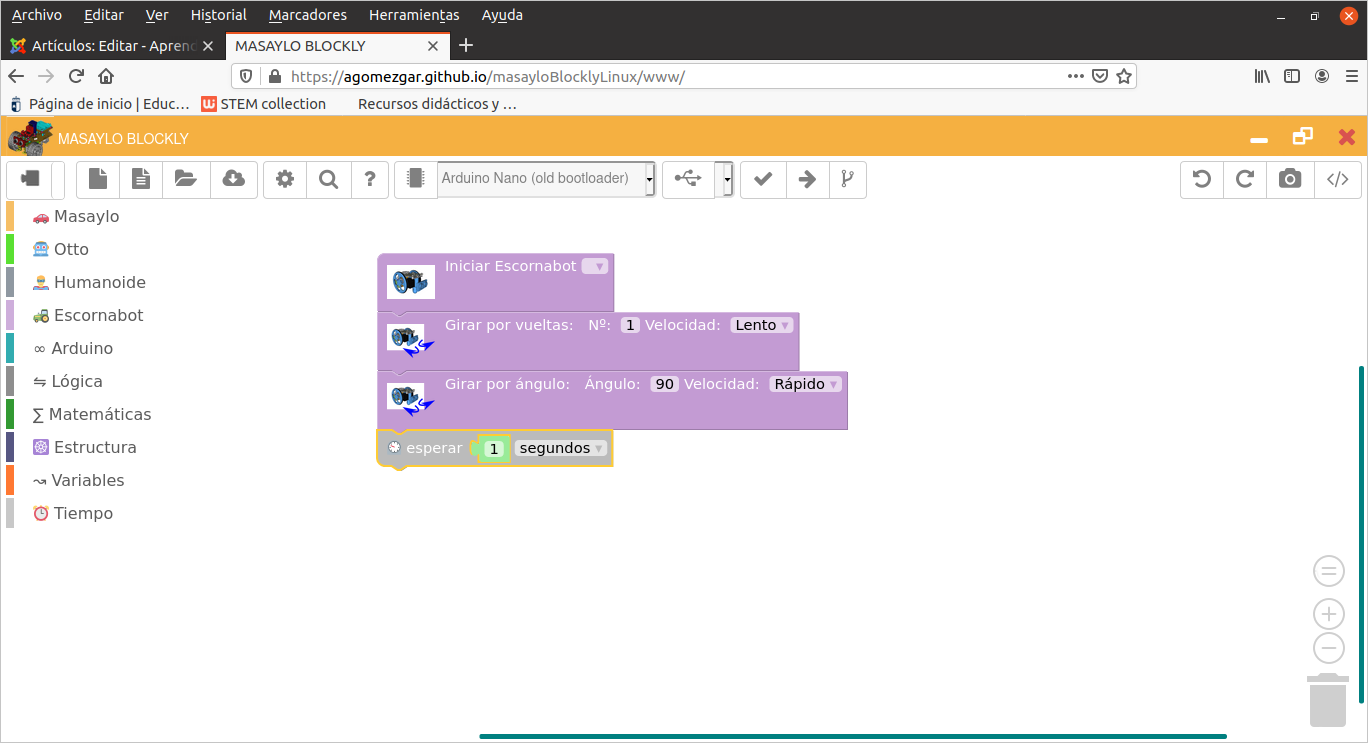The image size is (1368, 743).
Task: Click the puzzle-piece blocks icon in toolbar
Action: click(x=30, y=179)
